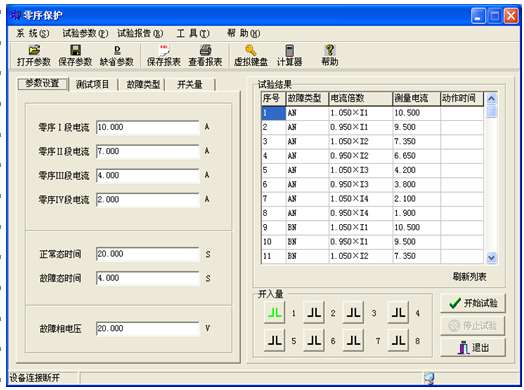Image resolution: width=524 pixels, height=390 pixels.
Task: Edit the 故障态时间 field
Action: [x=148, y=278]
